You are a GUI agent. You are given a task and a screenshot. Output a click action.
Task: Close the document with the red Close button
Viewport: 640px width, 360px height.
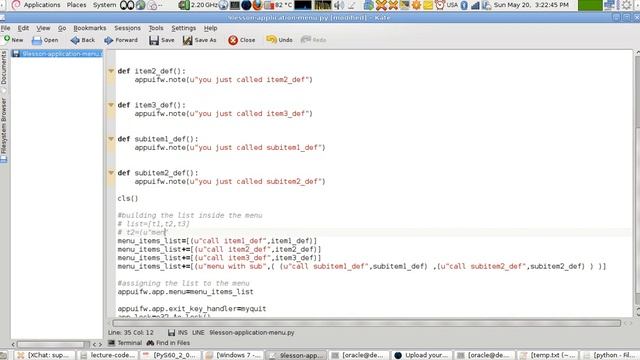(242, 40)
